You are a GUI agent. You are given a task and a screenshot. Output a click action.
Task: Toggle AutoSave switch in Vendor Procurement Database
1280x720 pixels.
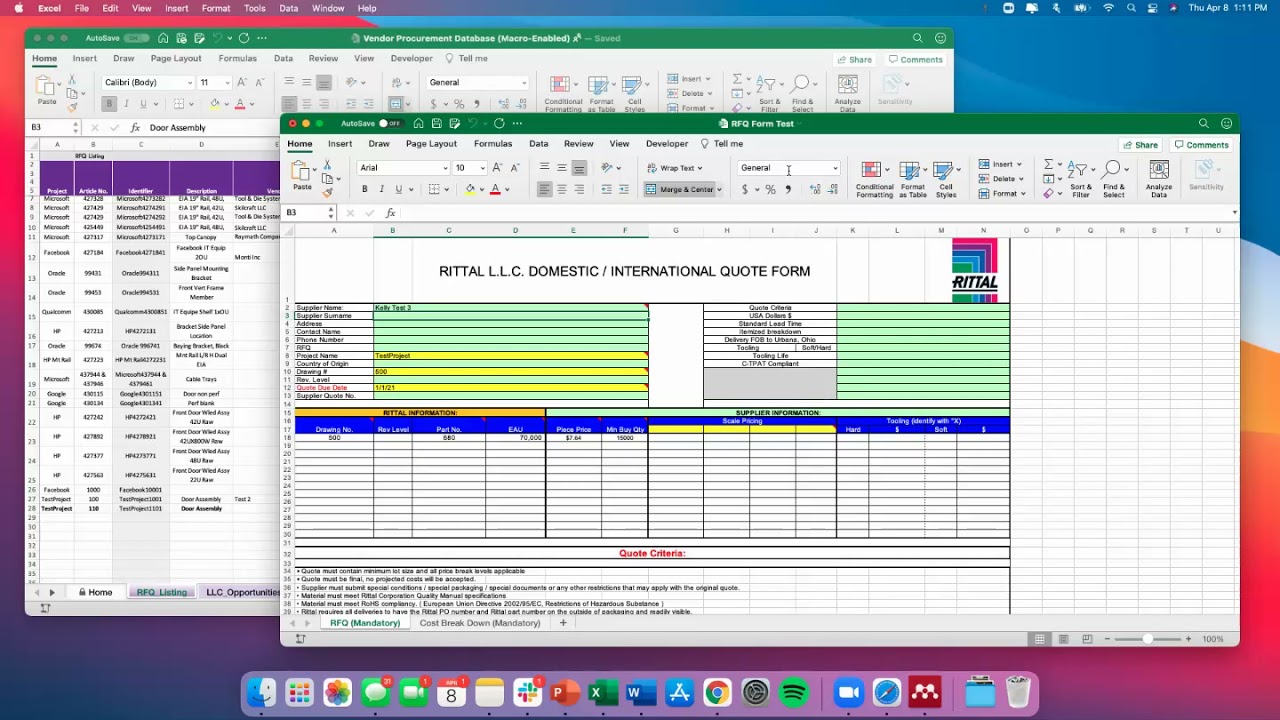[x=137, y=38]
